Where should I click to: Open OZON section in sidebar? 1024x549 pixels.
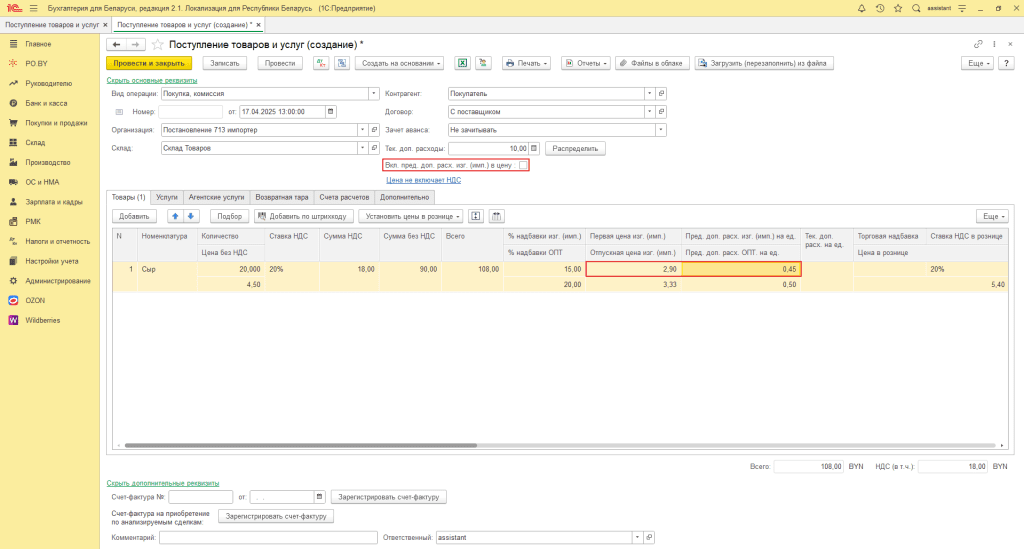pyautogui.click(x=35, y=300)
